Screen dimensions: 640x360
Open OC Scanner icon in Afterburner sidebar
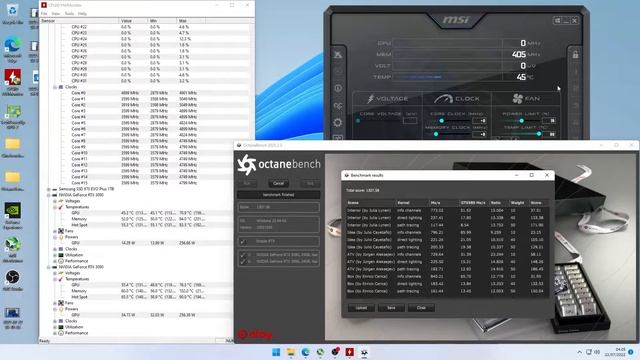click(x=338, y=106)
